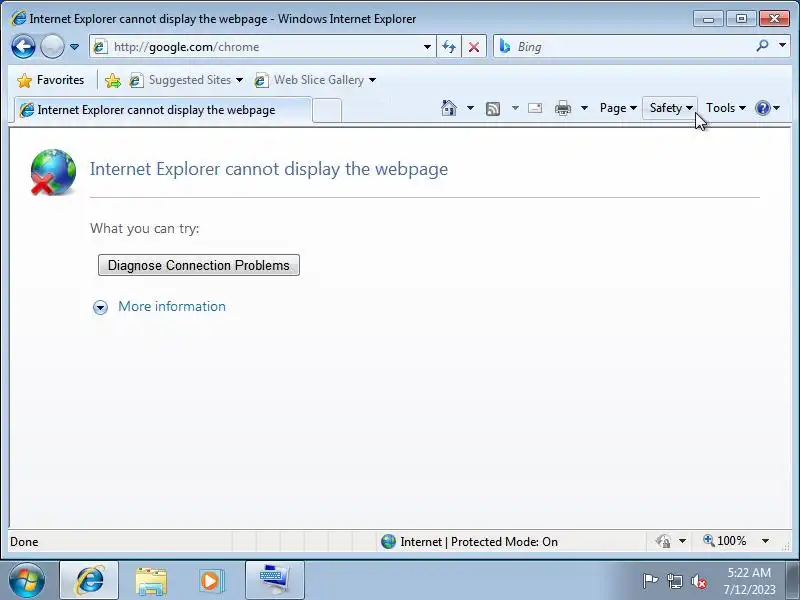The image size is (800, 600).
Task: Expand the Print options dropdown arrow
Action: [x=585, y=108]
